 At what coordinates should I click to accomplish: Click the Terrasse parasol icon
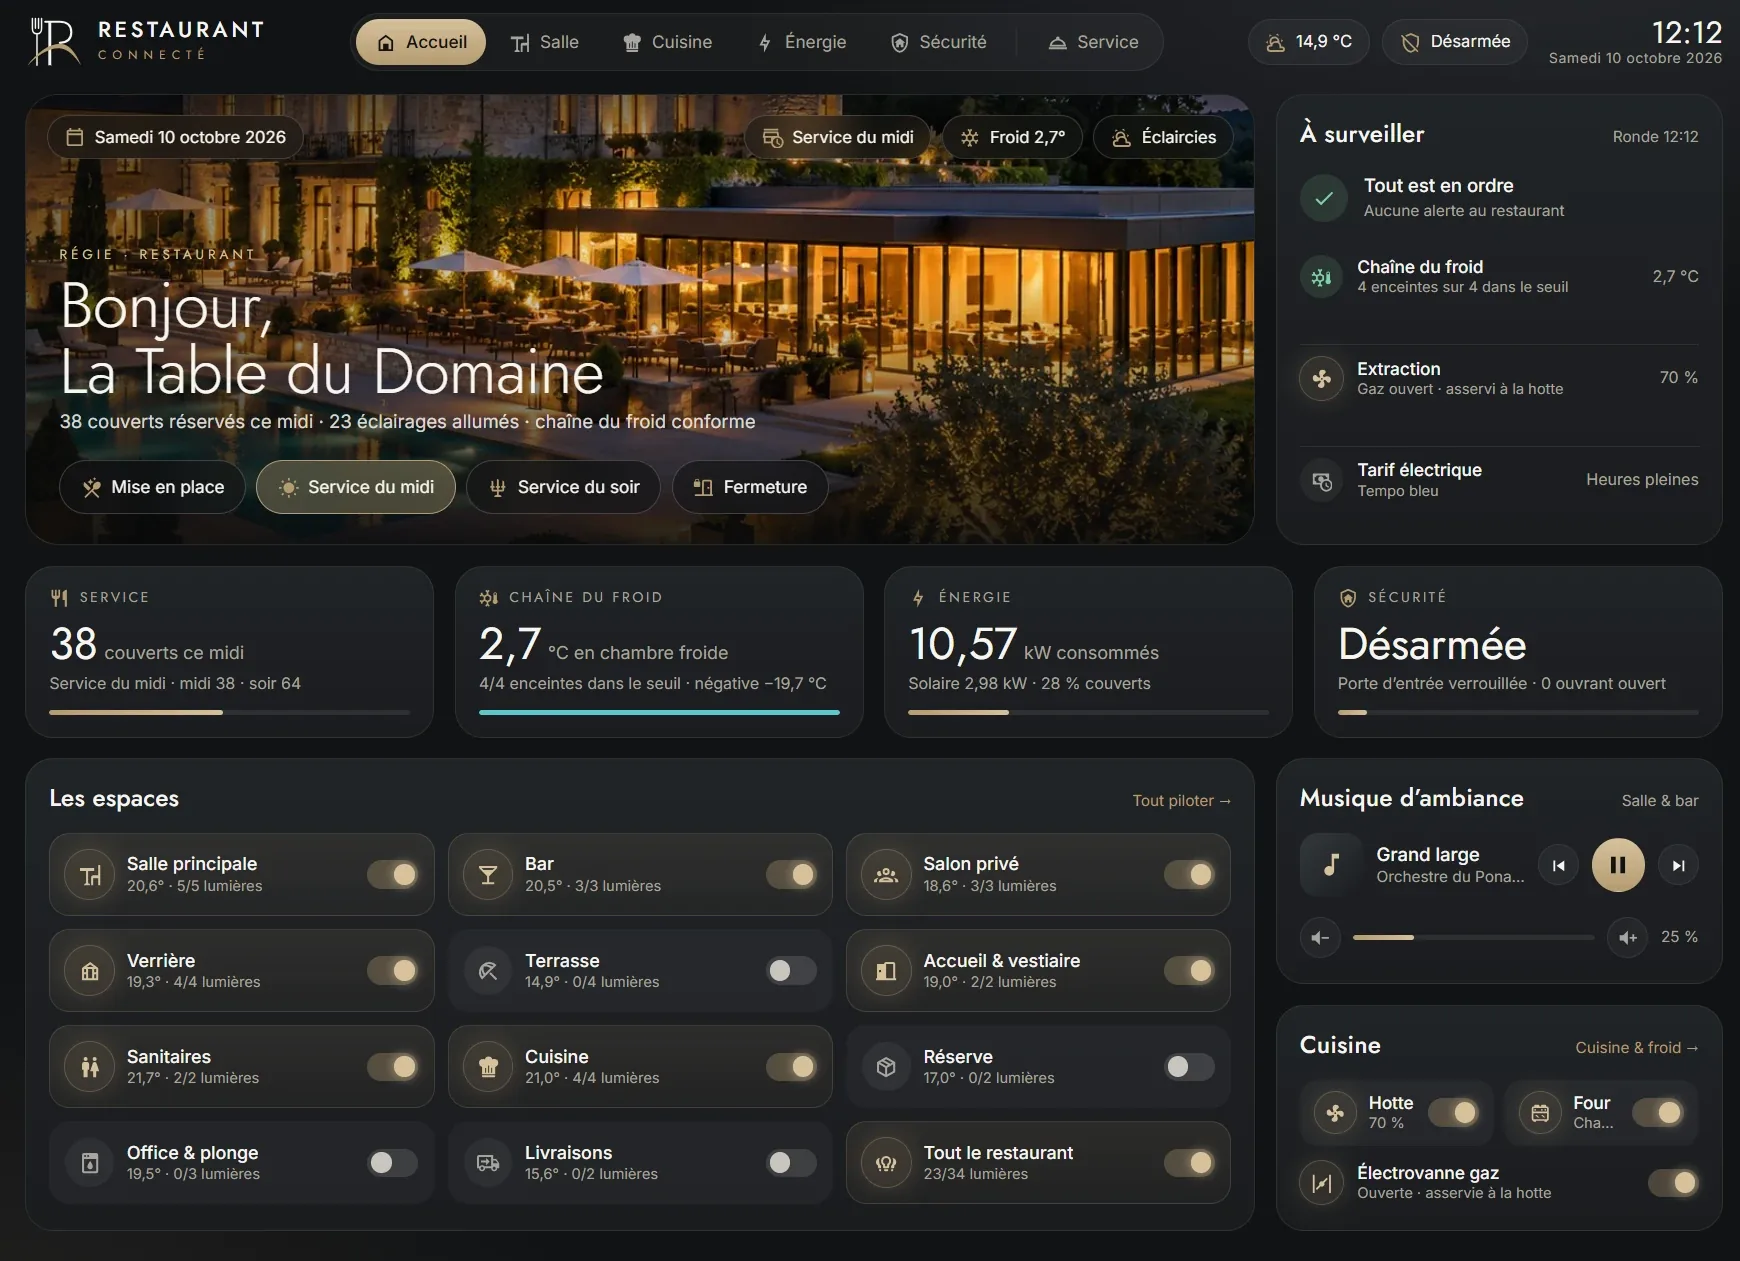coord(488,971)
